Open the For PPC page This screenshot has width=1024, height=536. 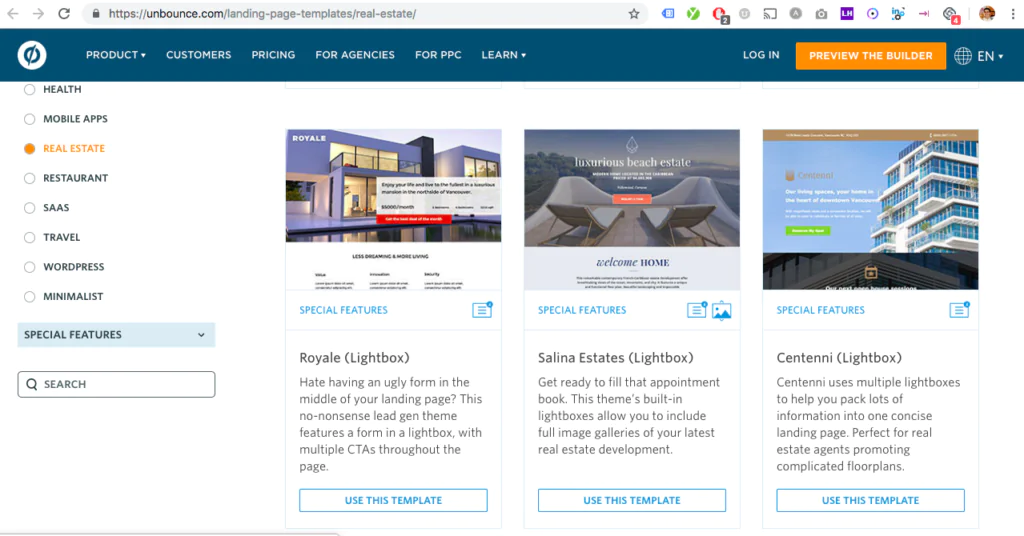(x=438, y=55)
